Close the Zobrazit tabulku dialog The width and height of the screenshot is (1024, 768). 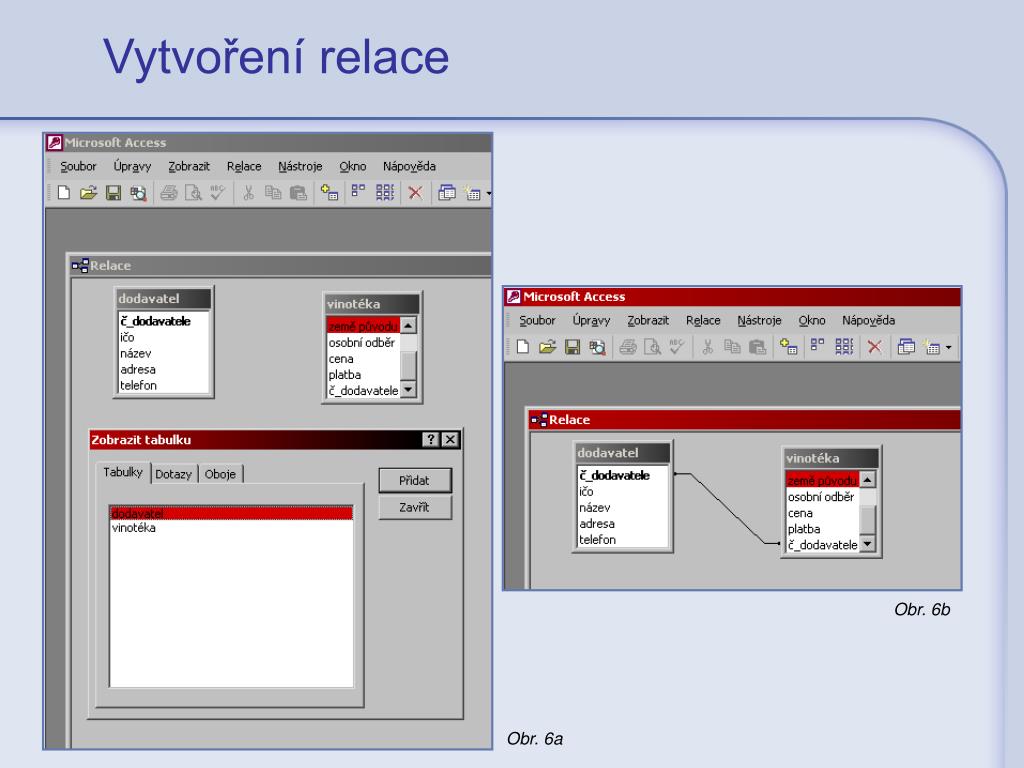pos(450,440)
